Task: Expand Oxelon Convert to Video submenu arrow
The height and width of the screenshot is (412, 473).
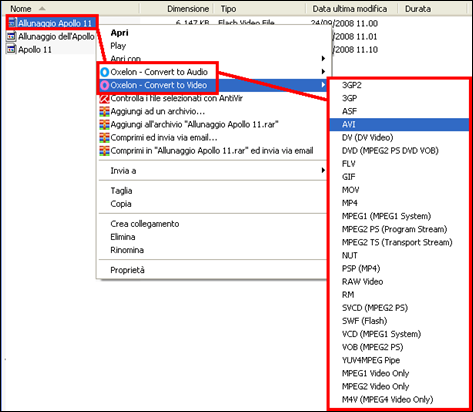Action: pos(323,85)
